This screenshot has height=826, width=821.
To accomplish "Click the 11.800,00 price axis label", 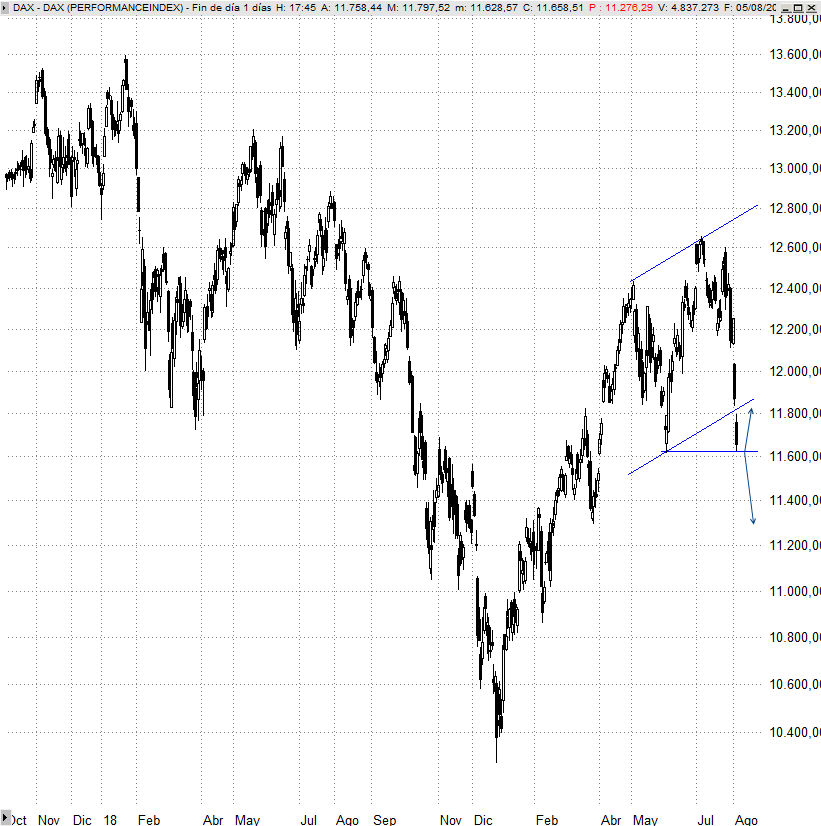I will point(794,413).
